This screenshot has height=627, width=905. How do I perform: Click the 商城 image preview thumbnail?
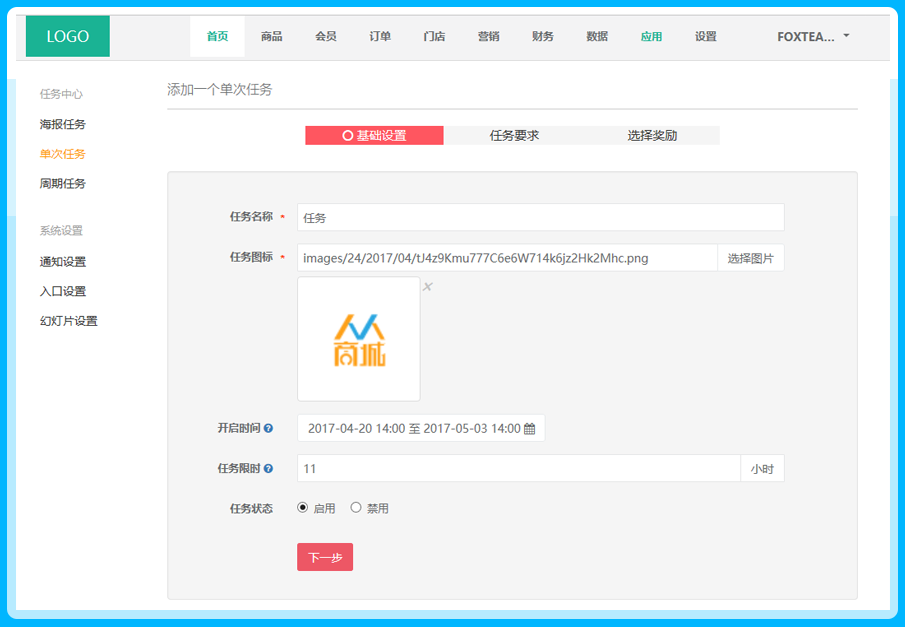pyautogui.click(x=359, y=339)
